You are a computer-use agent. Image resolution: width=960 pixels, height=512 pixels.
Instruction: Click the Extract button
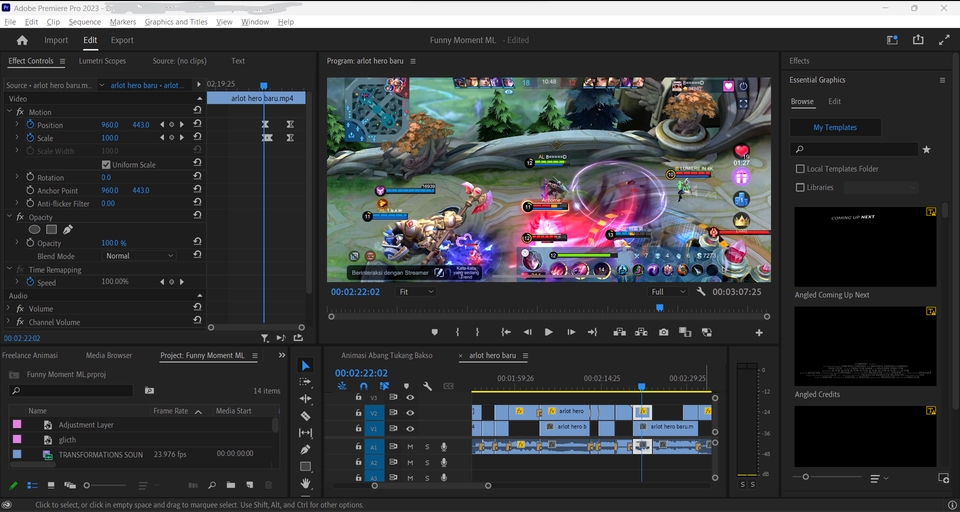(x=641, y=332)
